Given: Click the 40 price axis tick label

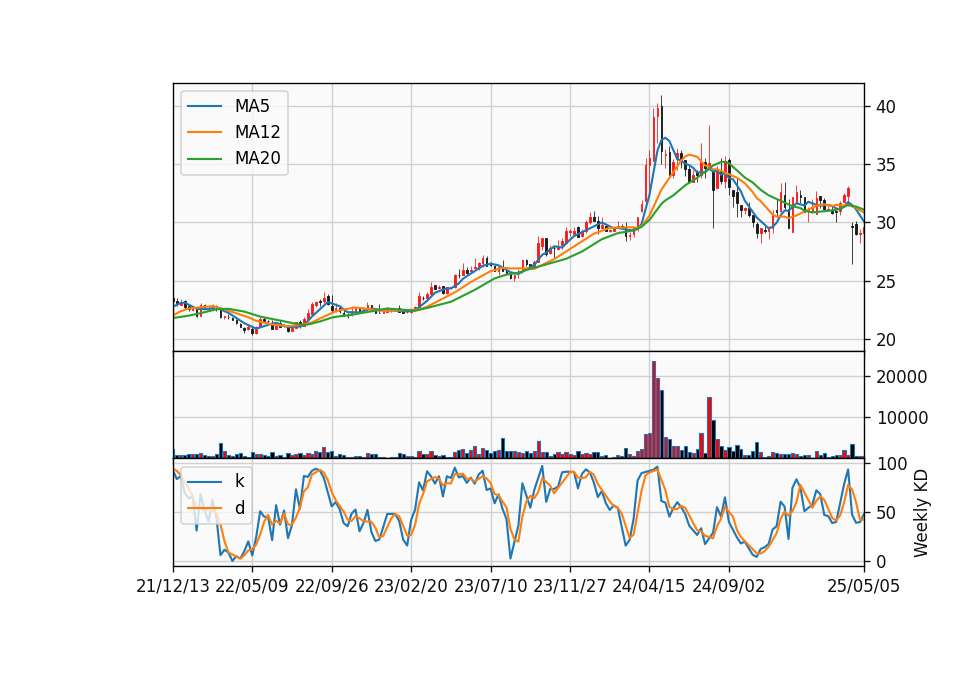Looking at the screenshot, I should pos(886,107).
